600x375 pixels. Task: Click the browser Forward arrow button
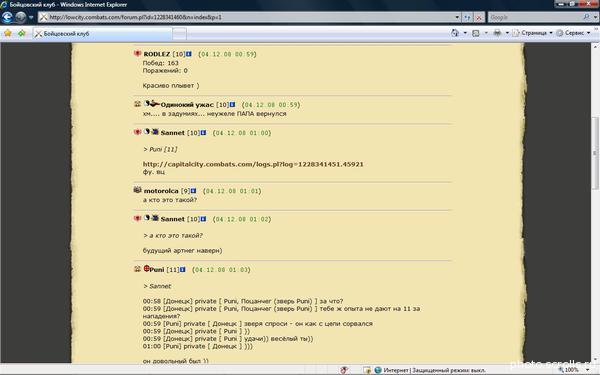20,17
